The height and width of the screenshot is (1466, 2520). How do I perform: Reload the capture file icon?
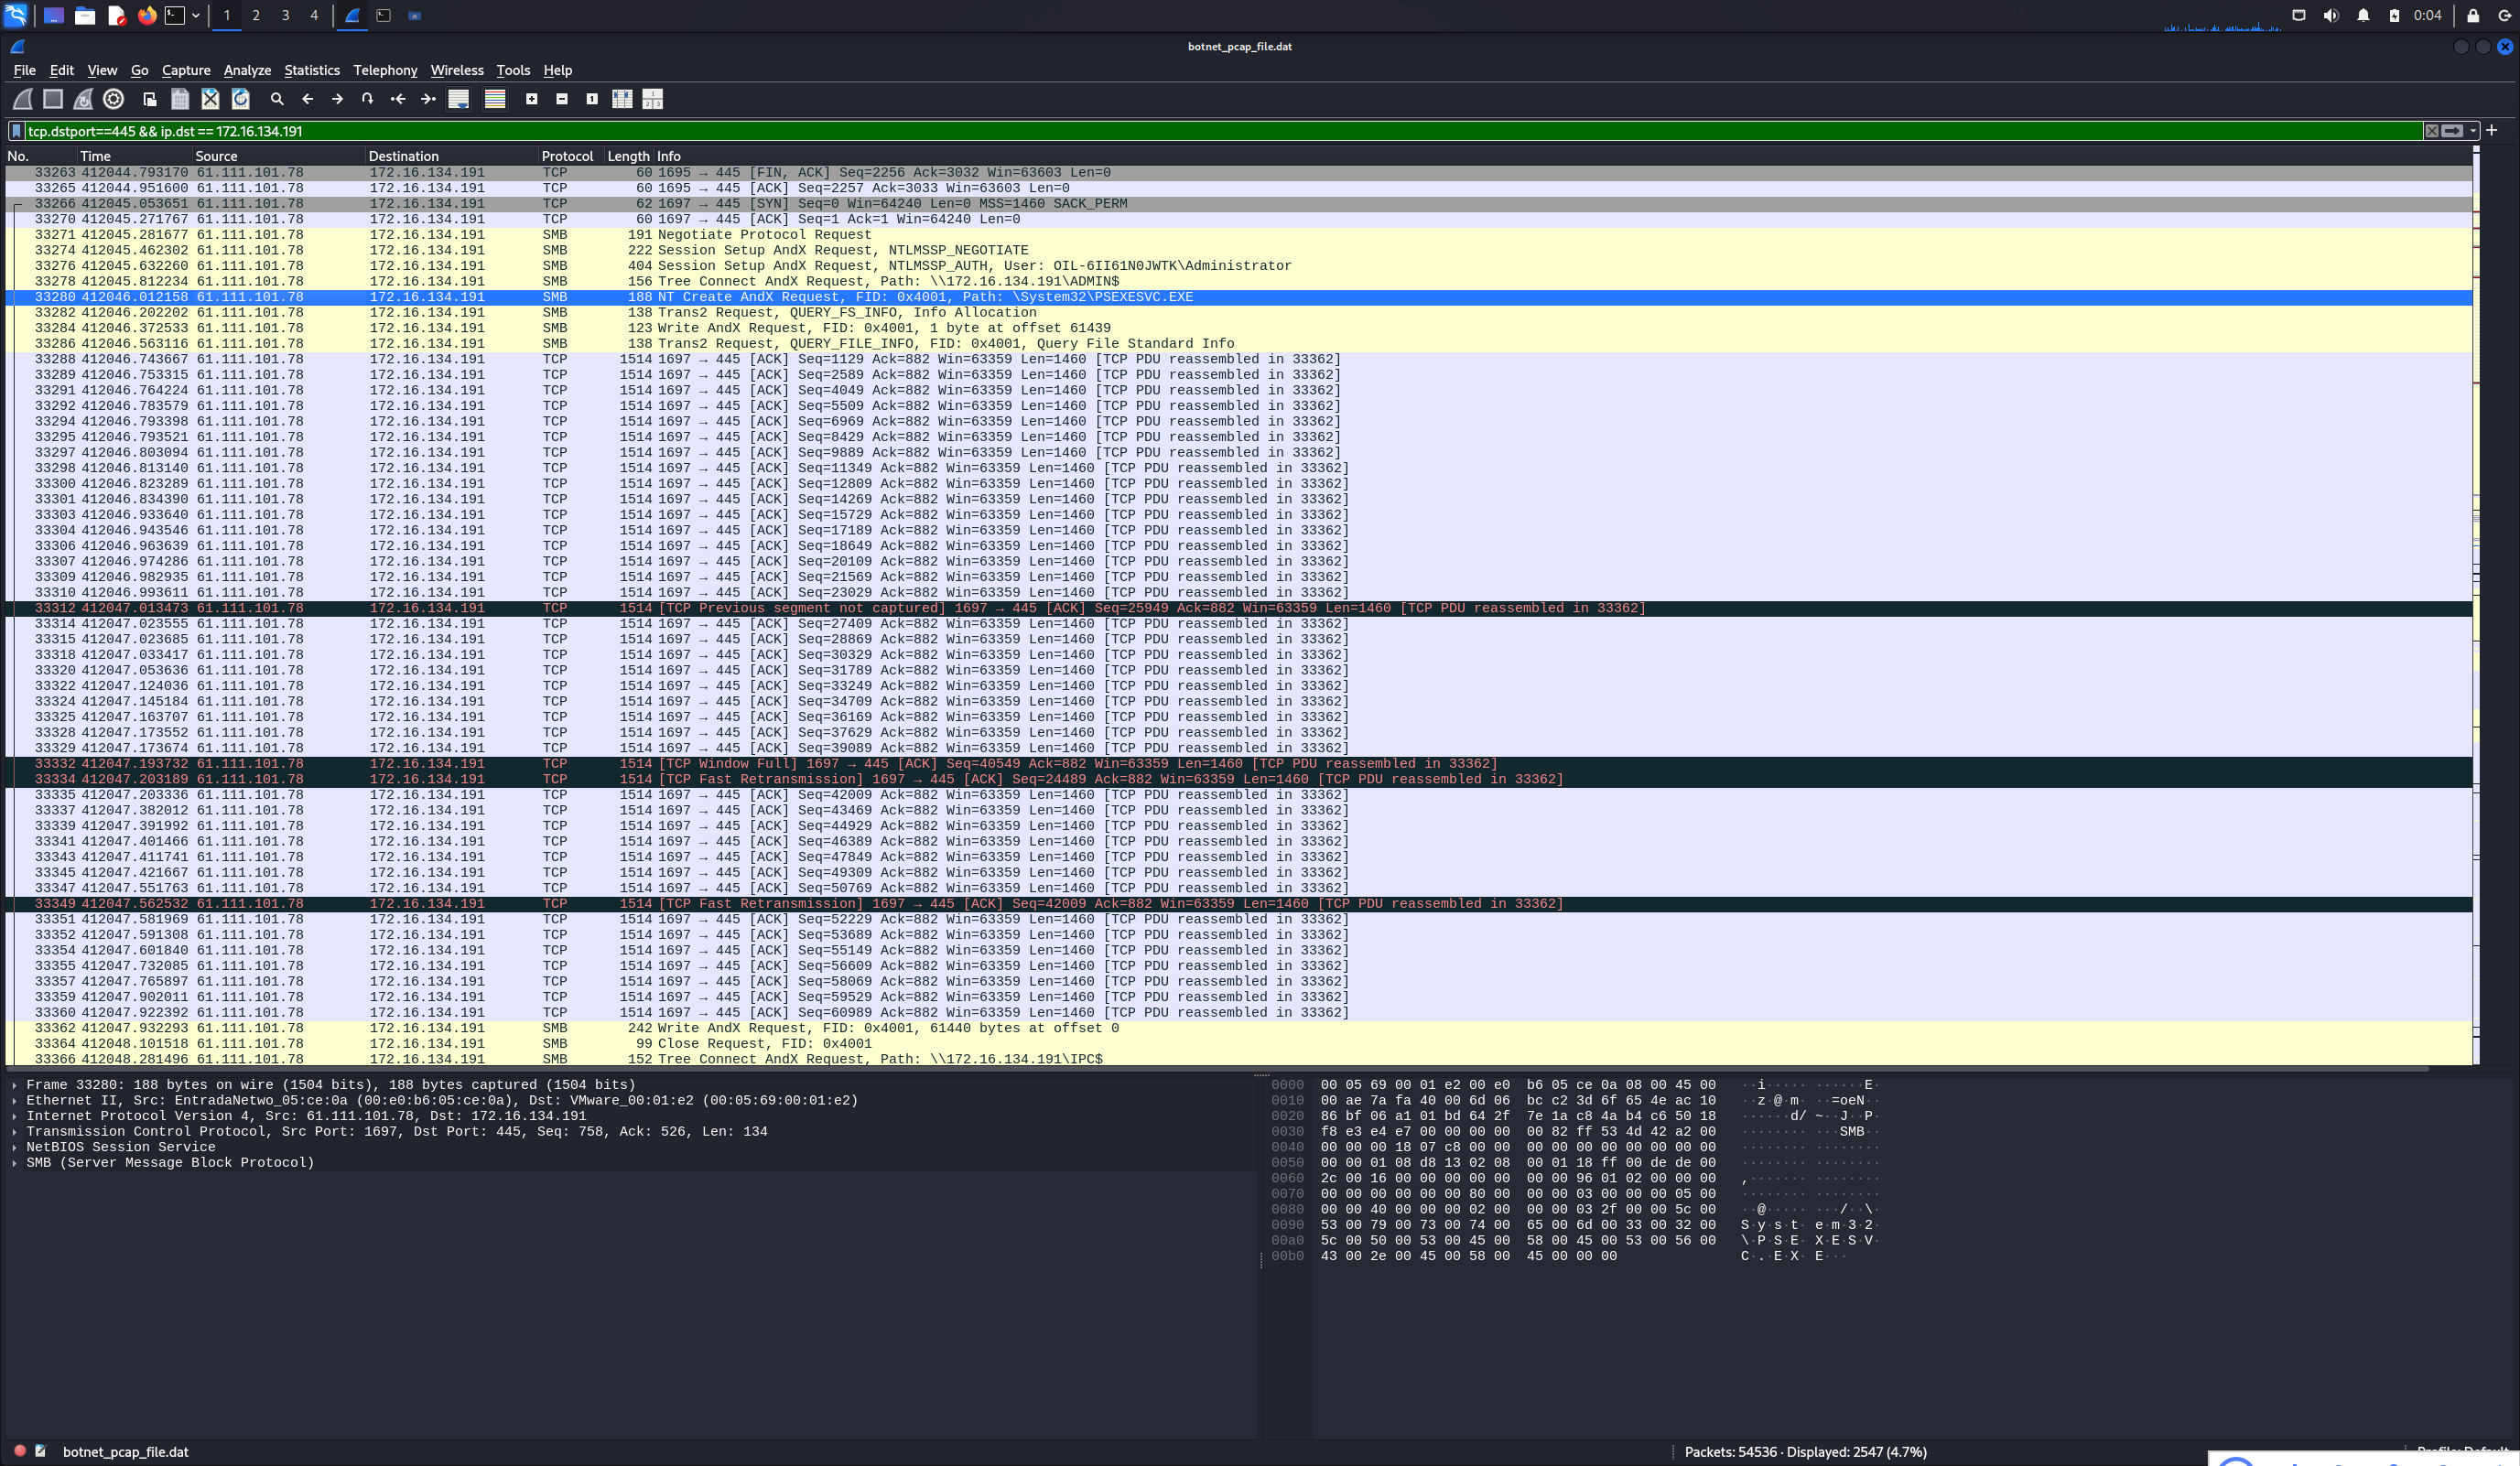[241, 99]
